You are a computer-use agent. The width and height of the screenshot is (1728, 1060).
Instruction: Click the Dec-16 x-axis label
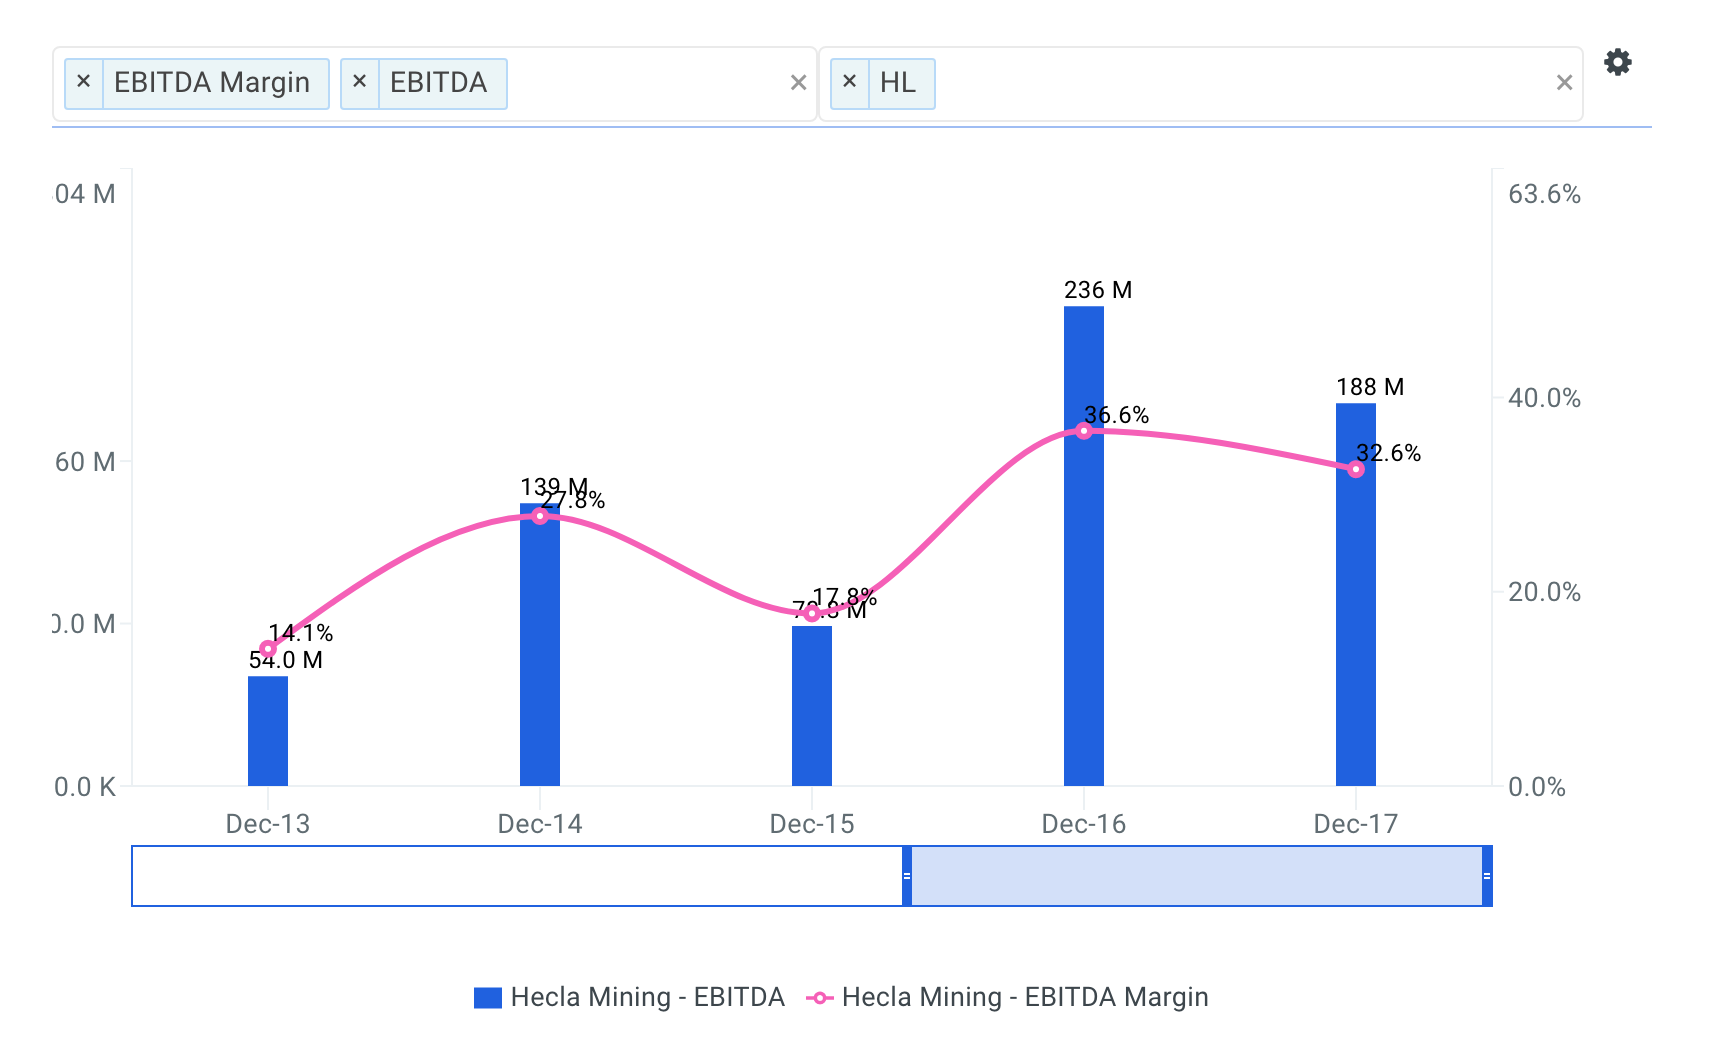pyautogui.click(x=1084, y=824)
